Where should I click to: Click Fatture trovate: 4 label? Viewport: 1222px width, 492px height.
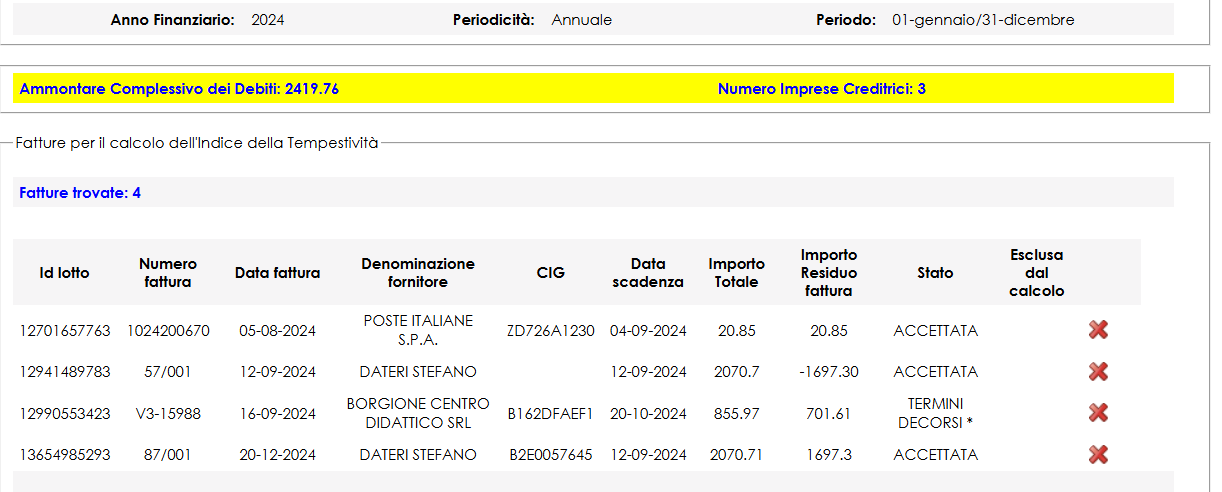(80, 192)
